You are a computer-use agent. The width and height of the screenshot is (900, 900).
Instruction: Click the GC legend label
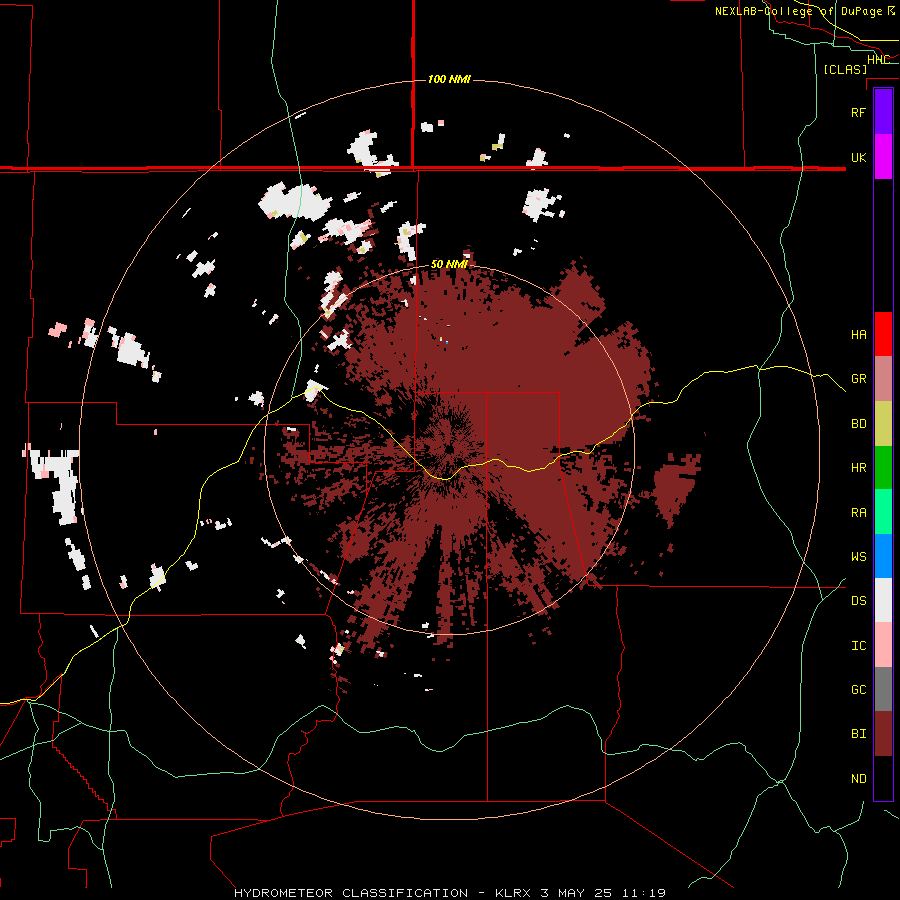858,690
